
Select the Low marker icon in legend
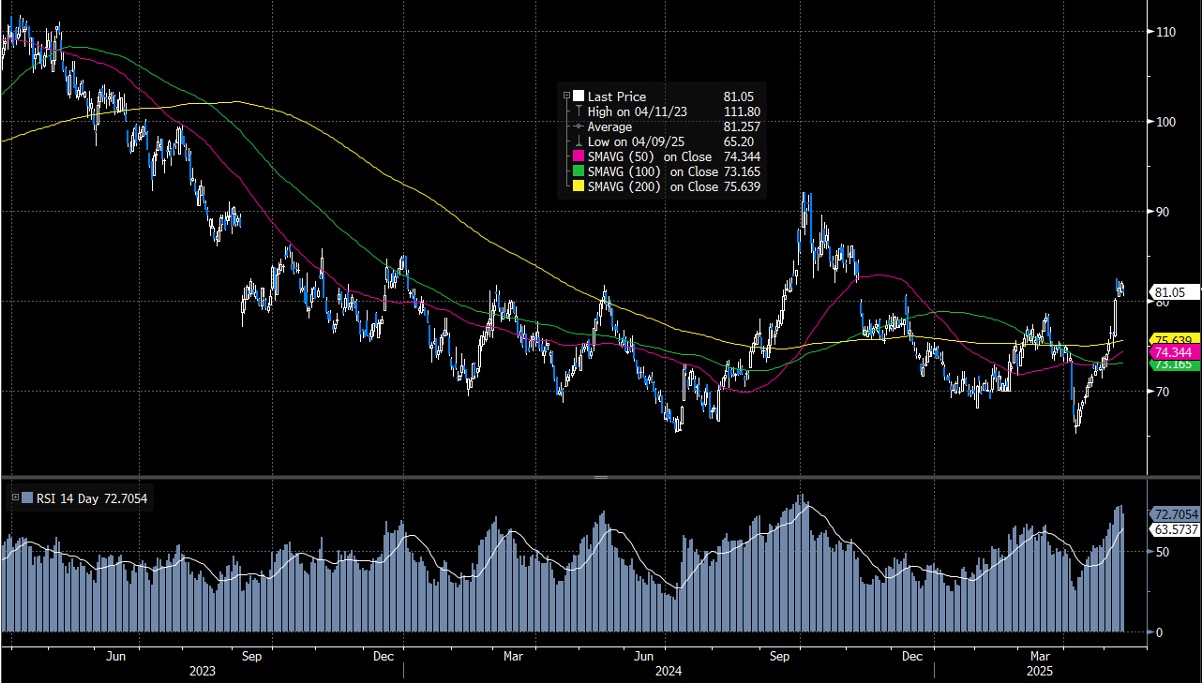tap(578, 142)
